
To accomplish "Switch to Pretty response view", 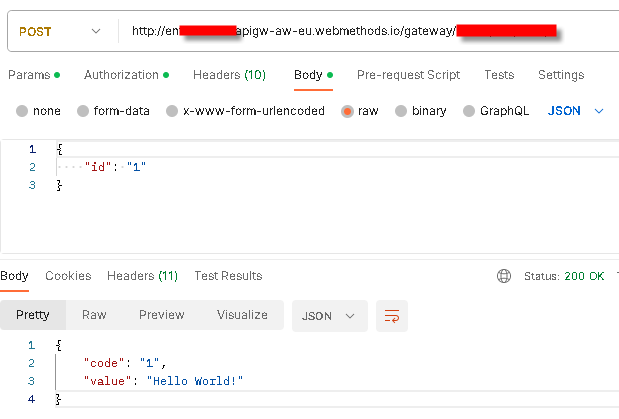I will (33, 315).
